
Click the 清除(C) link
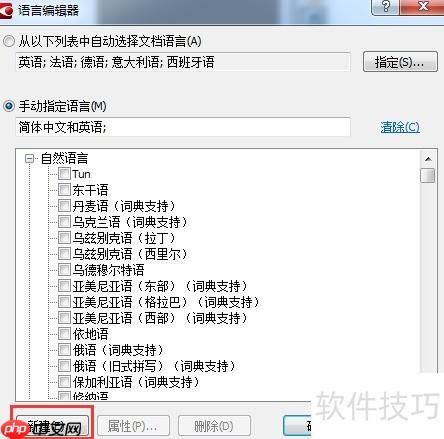pyautogui.click(x=400, y=127)
